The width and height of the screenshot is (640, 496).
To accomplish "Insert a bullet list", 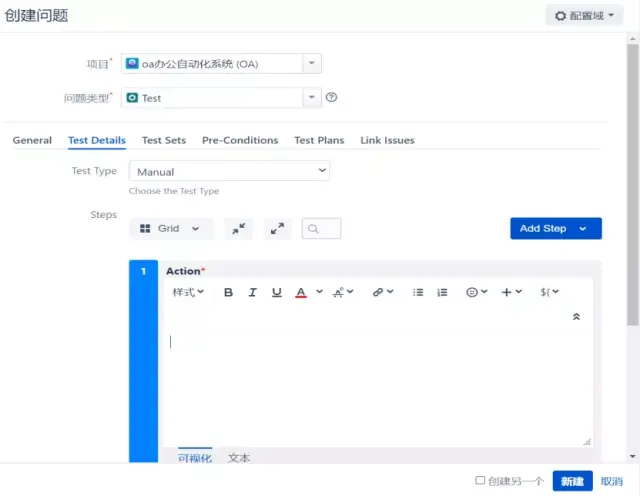I will pos(418,292).
